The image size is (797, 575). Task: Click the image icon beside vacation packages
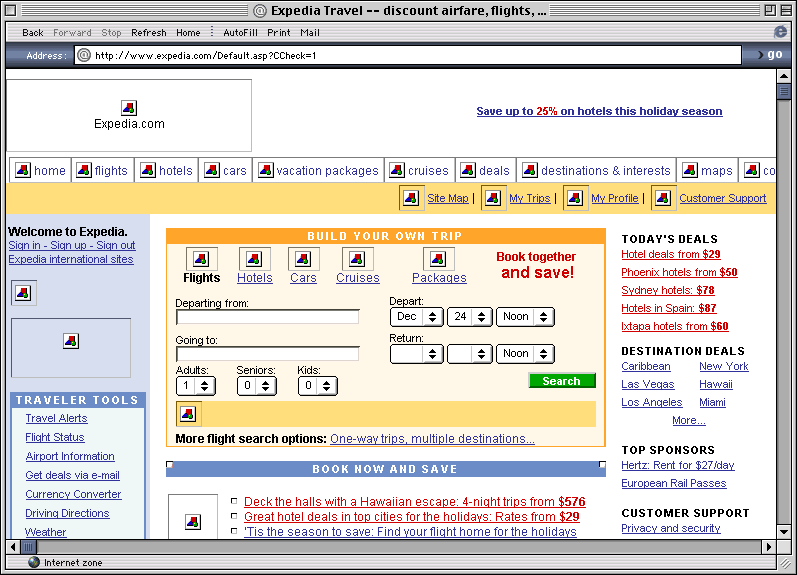266,170
